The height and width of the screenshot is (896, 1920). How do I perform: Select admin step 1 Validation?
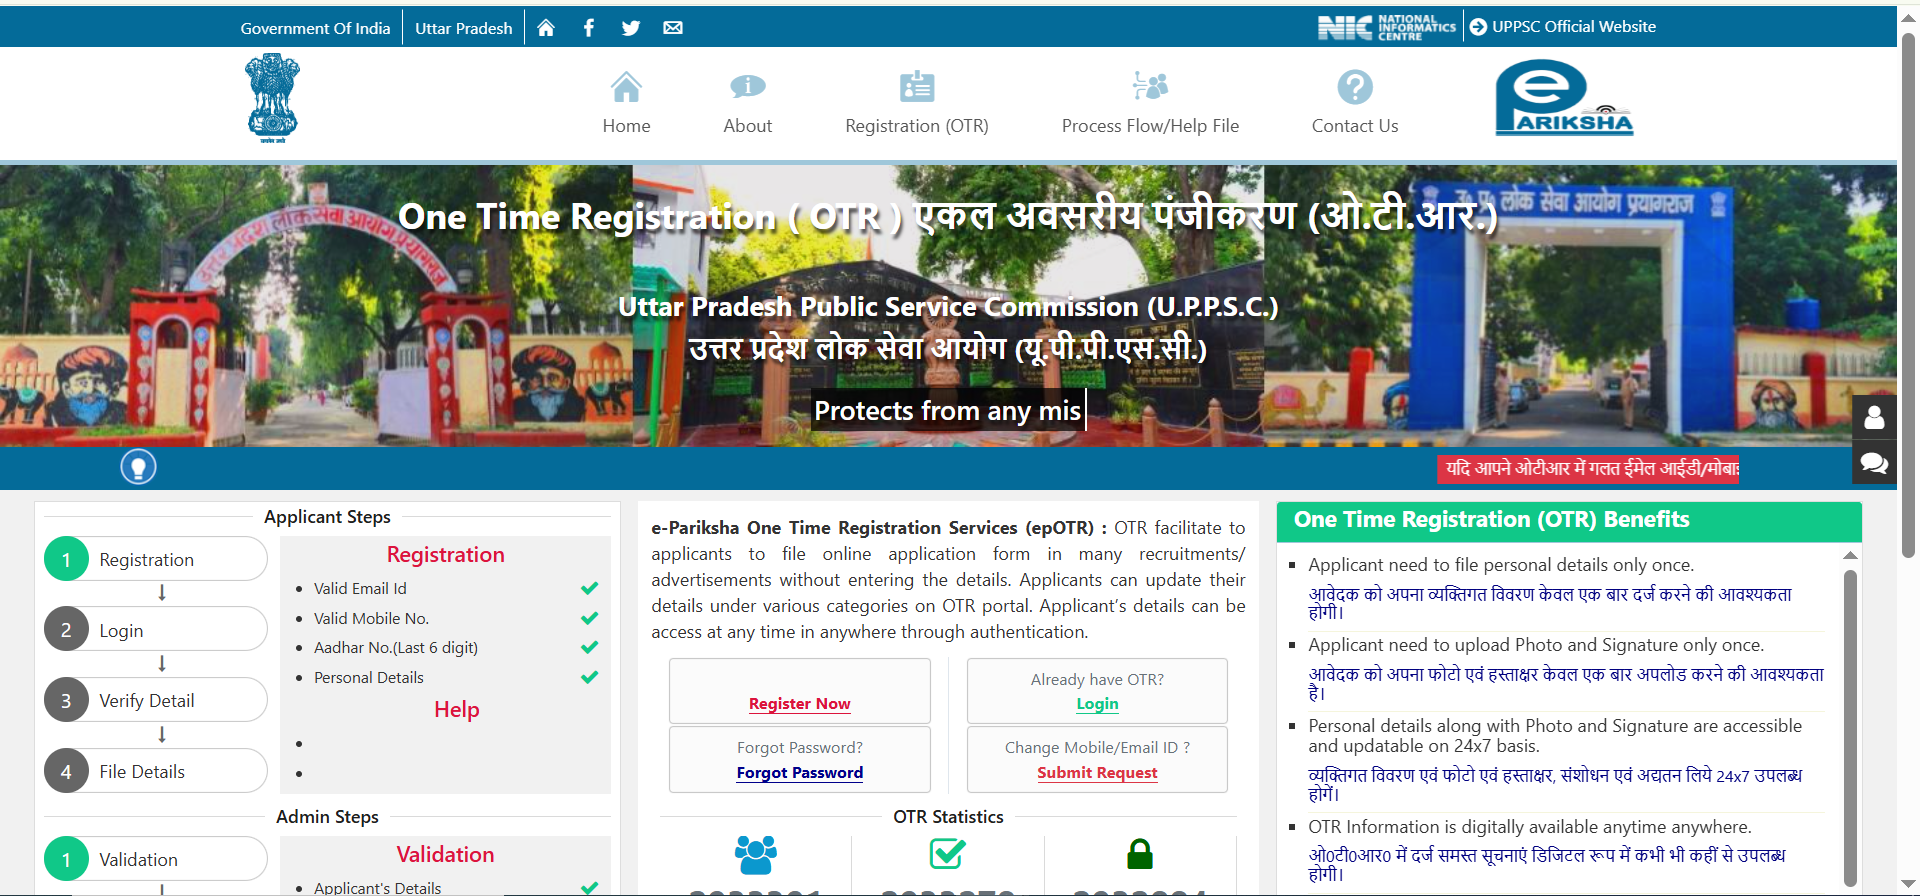click(156, 859)
